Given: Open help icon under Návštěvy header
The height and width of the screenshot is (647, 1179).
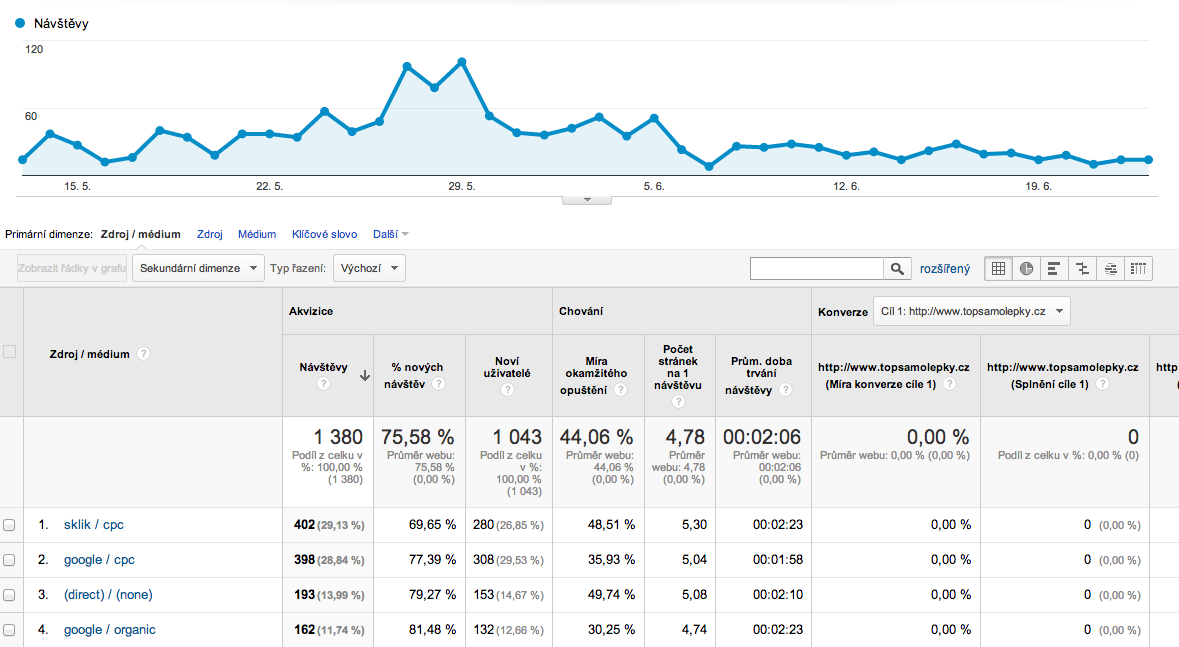Looking at the screenshot, I should pyautogui.click(x=323, y=384).
